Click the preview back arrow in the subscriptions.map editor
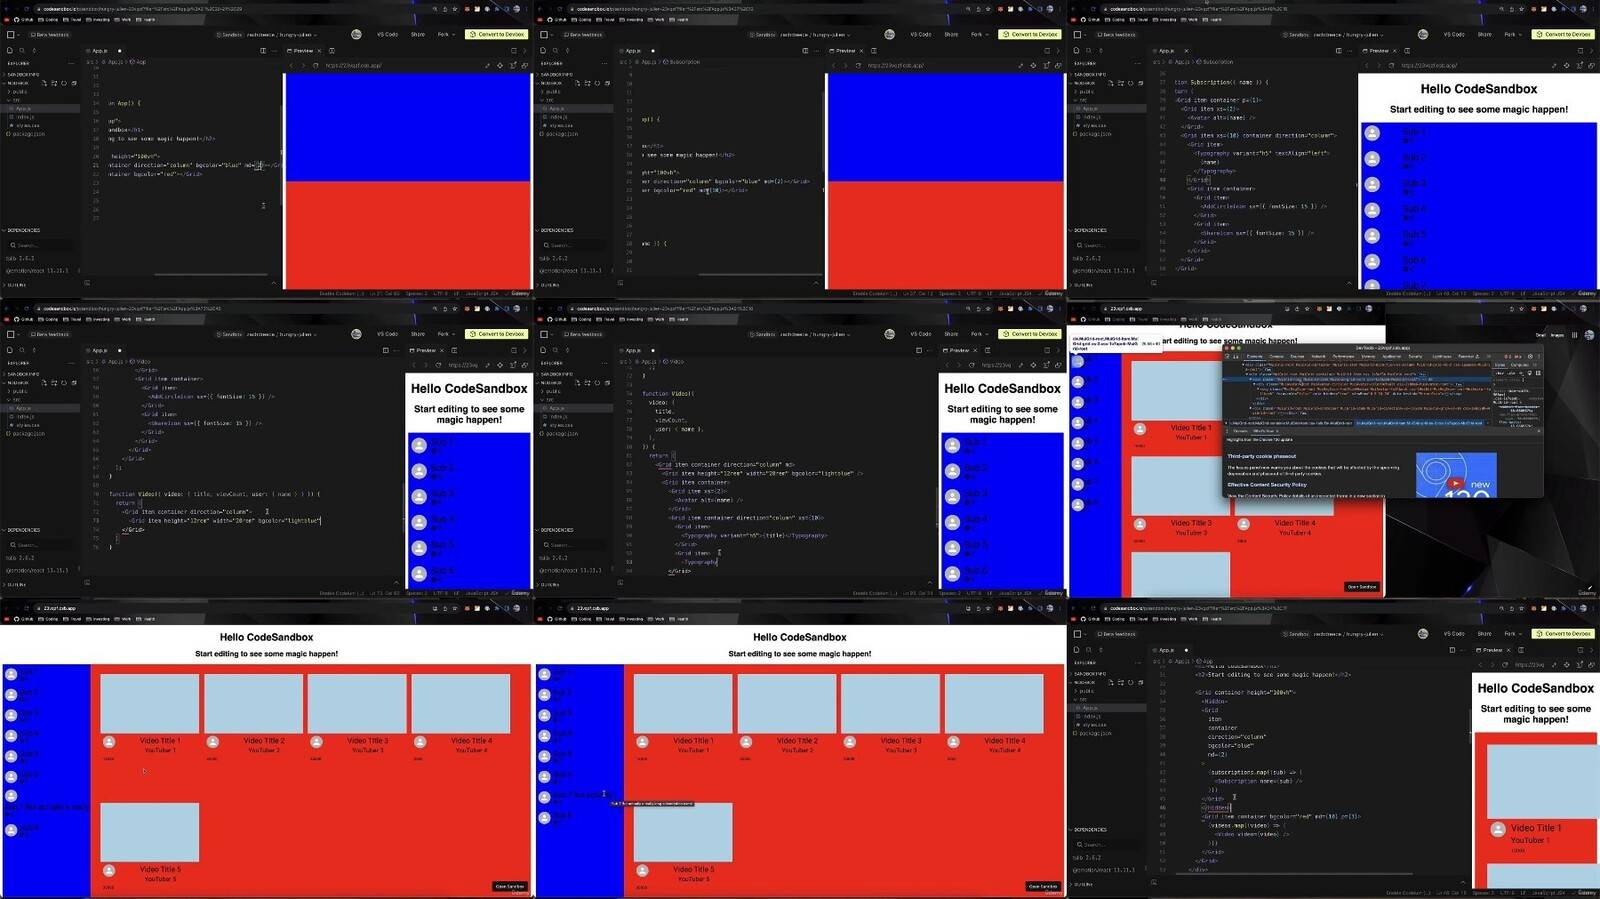1600x899 pixels. (1479, 665)
